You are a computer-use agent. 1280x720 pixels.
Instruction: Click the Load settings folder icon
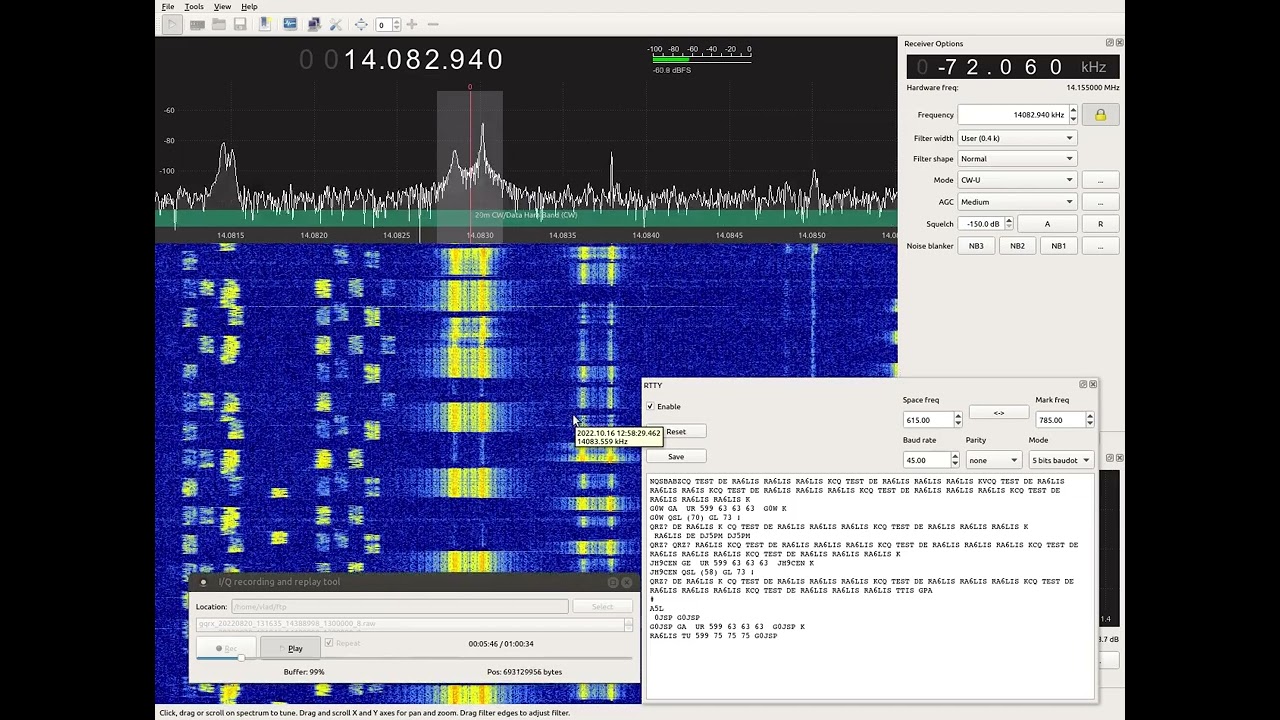pos(218,24)
